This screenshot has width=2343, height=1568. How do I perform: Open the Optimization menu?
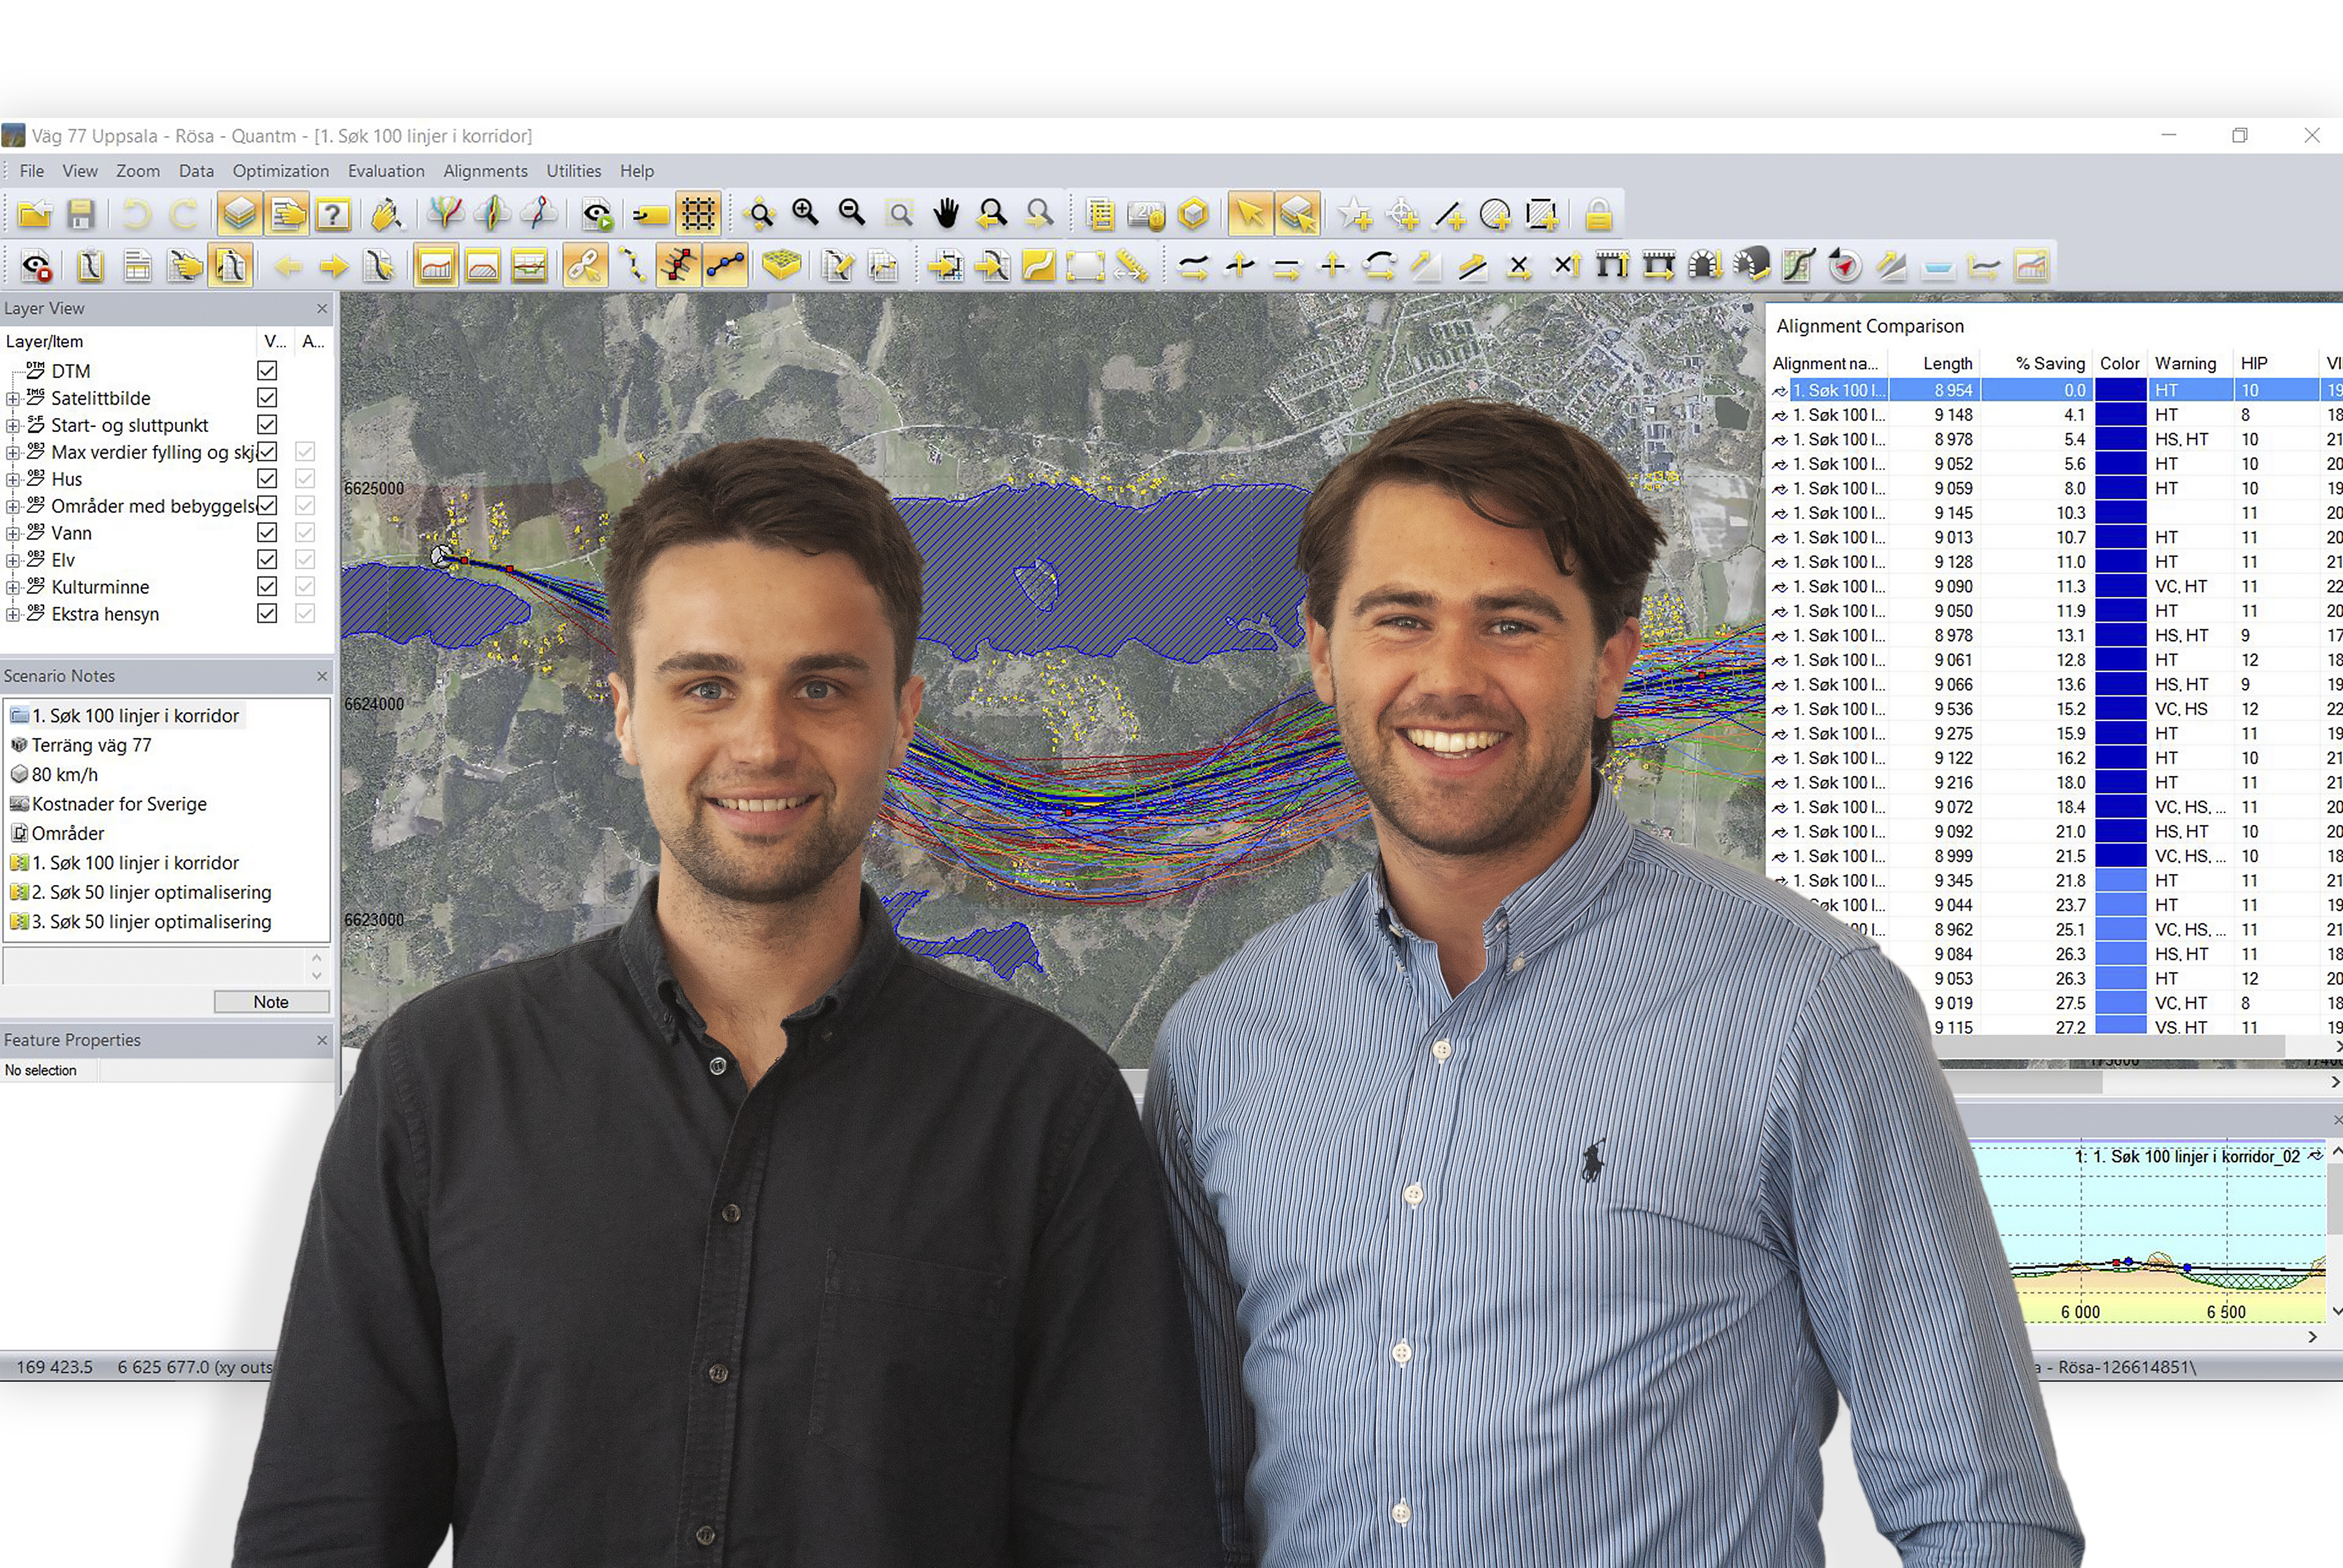[280, 171]
